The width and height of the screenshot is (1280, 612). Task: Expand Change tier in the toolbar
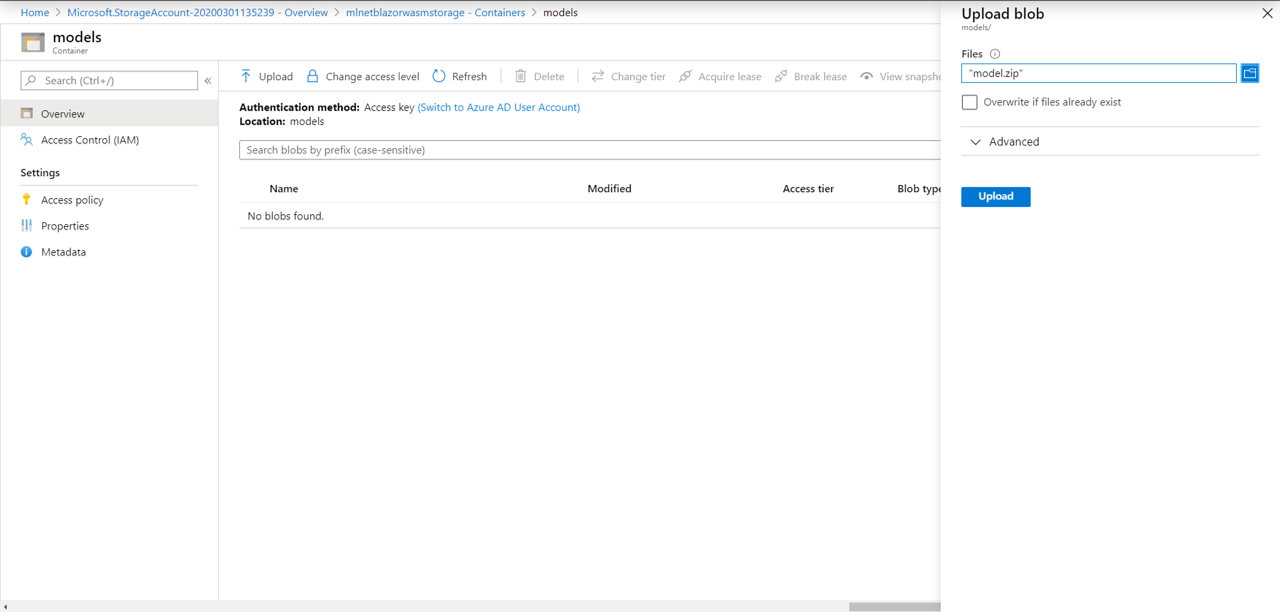click(598, 76)
